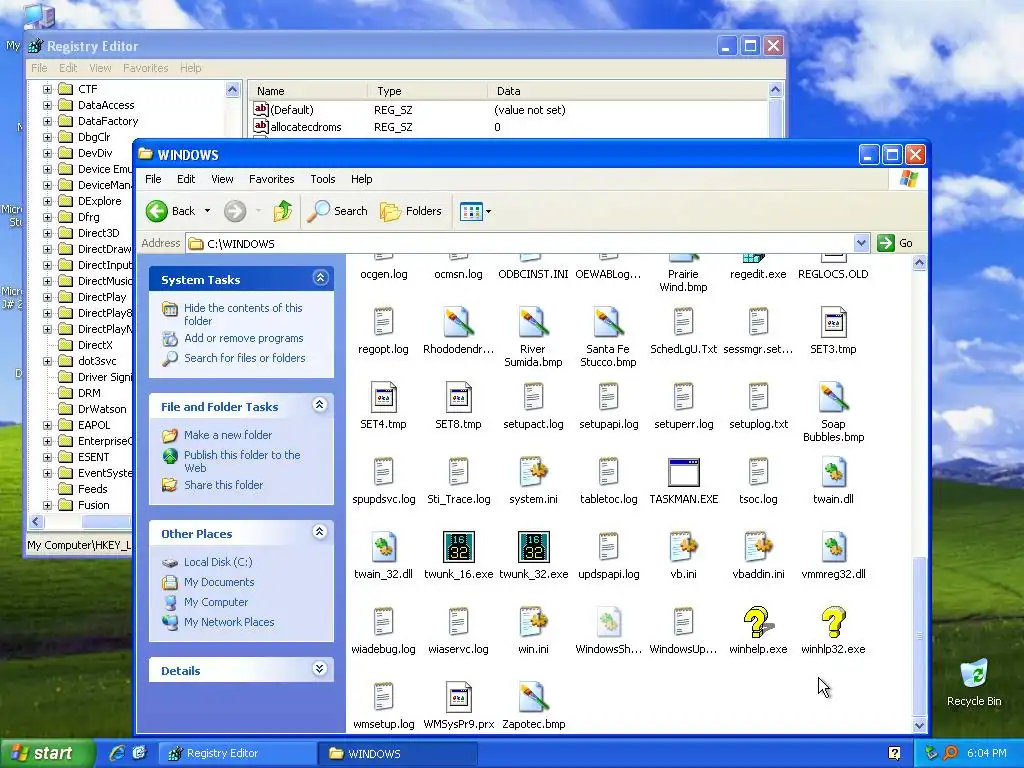Select the twain_32.dll file icon
Viewport: 1024px width, 768px height.
pos(383,547)
